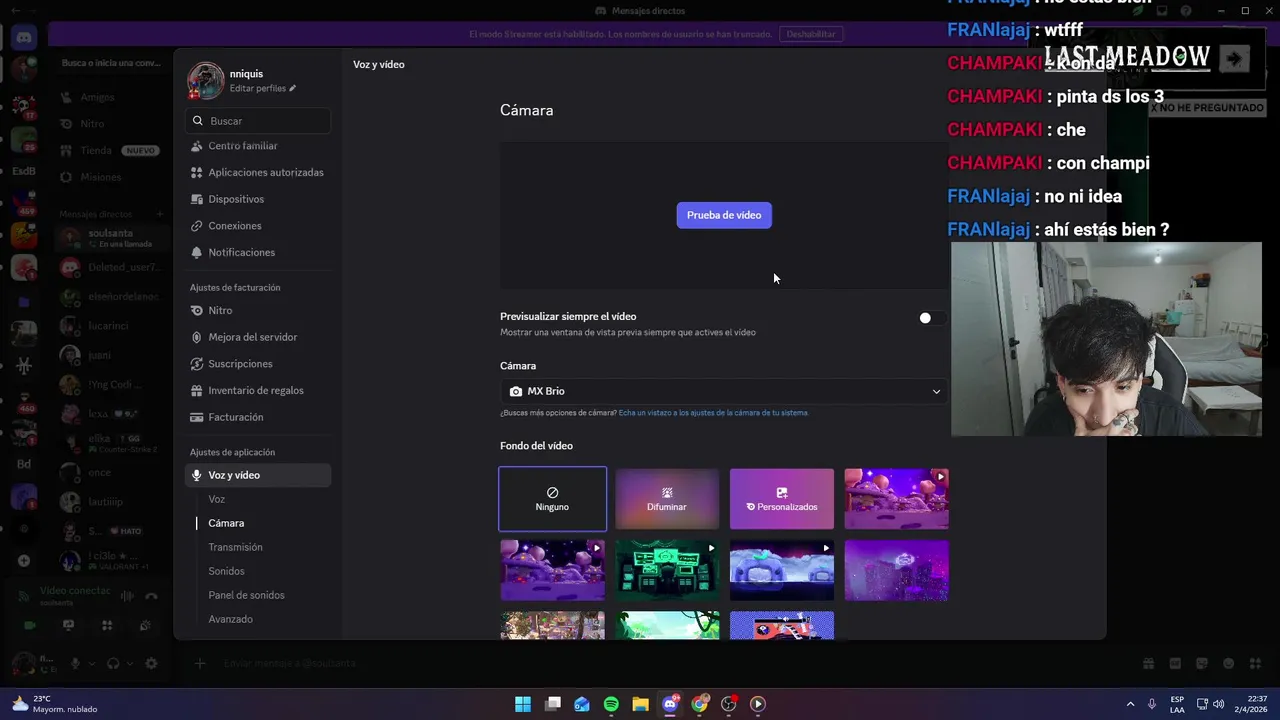Image resolution: width=1280 pixels, height=720 pixels.
Task: Open Conexiones settings
Action: (x=258, y=226)
